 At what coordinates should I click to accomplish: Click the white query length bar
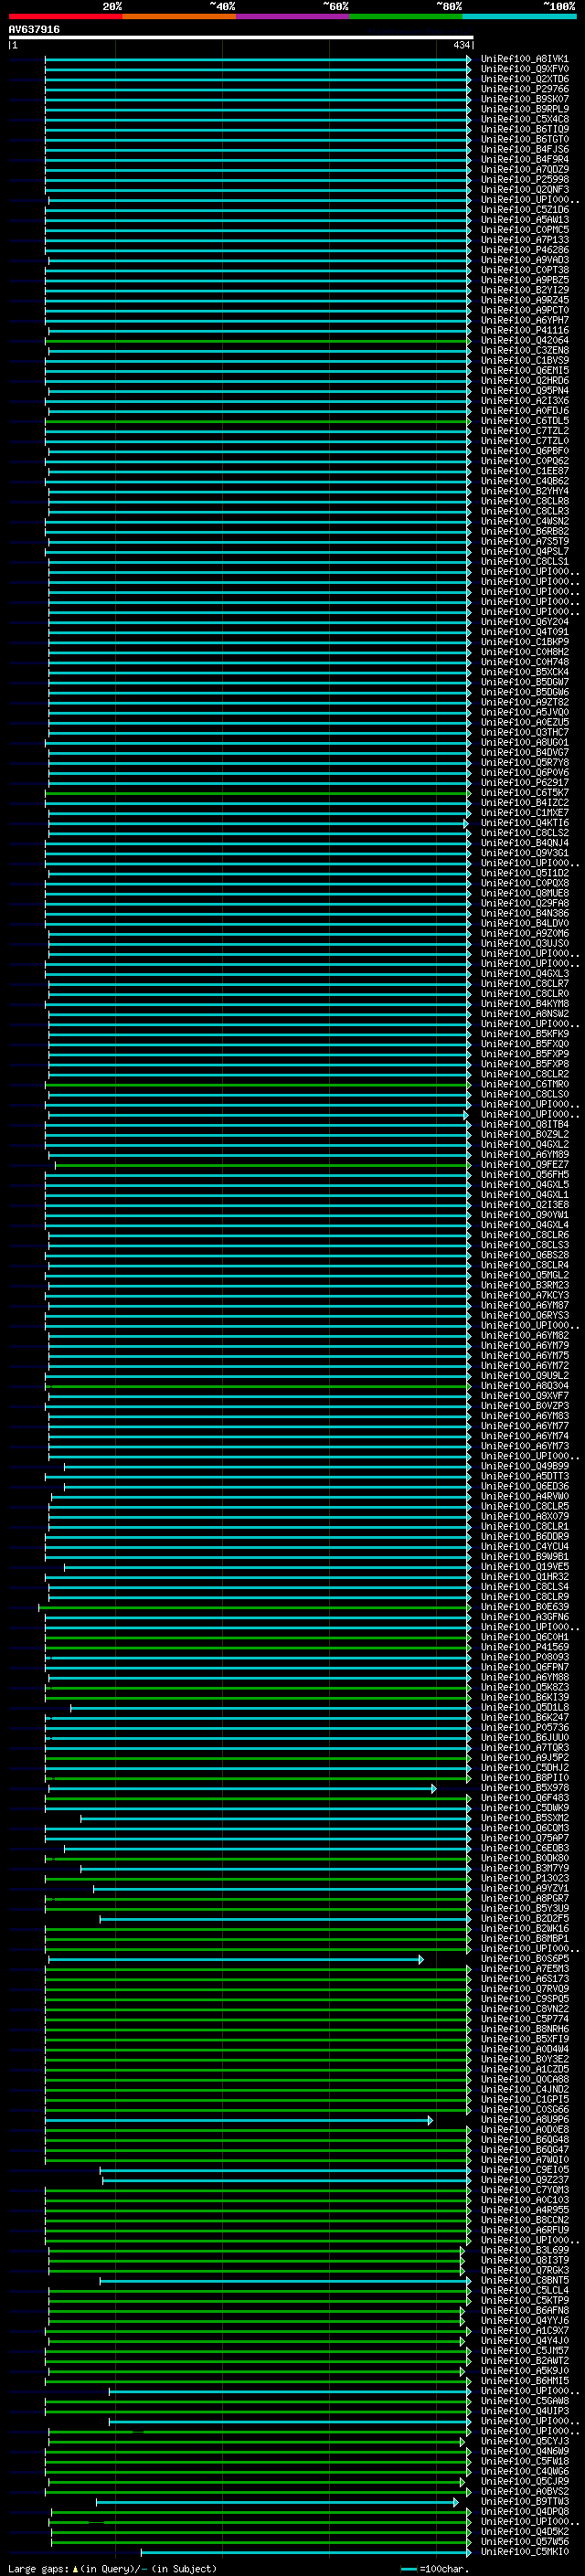pos(241,37)
